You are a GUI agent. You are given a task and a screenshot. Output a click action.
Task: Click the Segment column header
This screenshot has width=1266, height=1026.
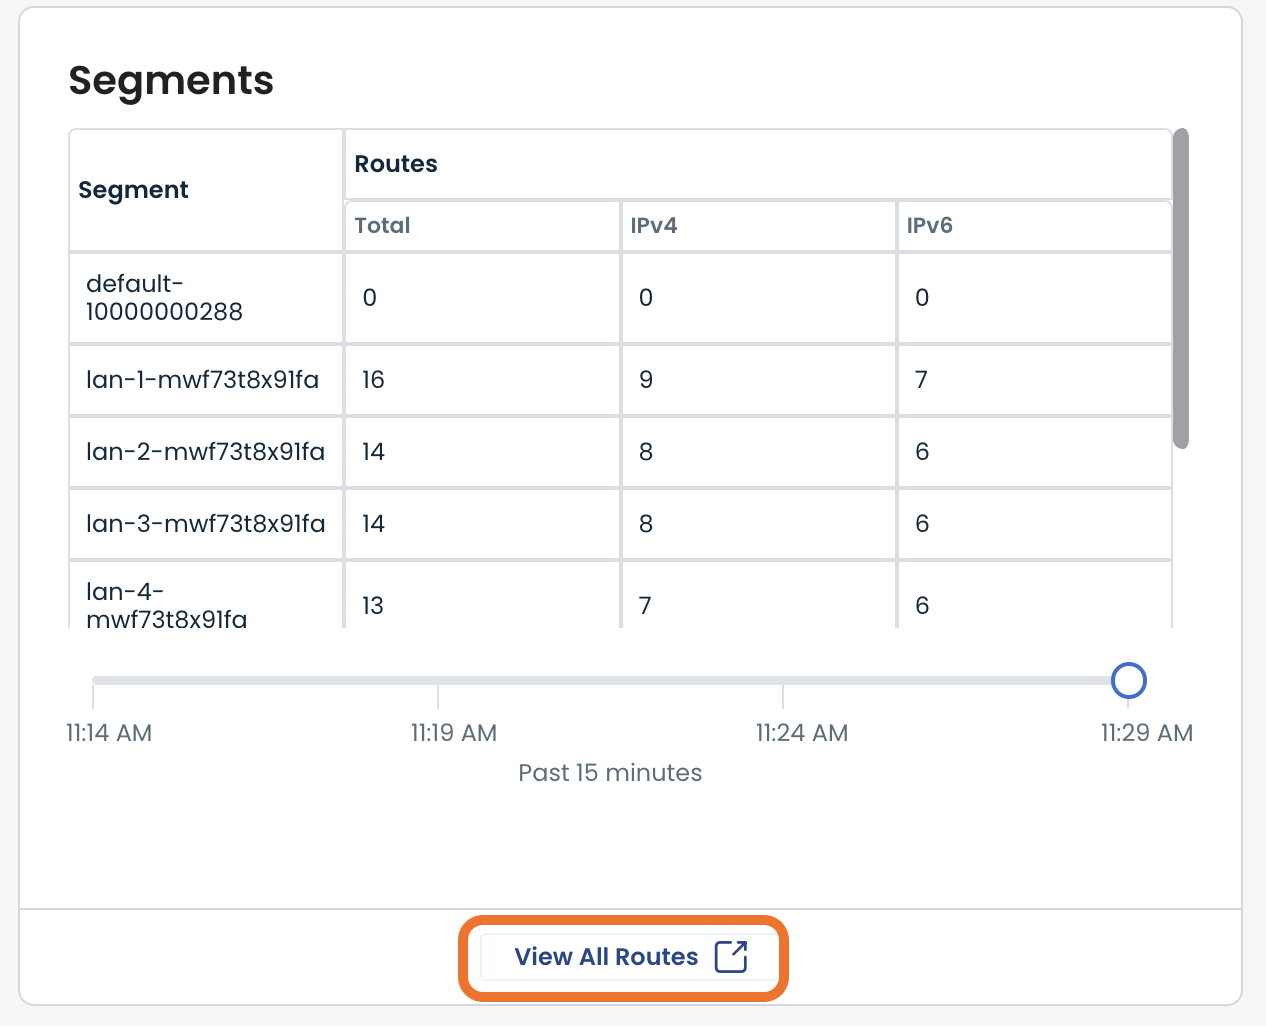[x=206, y=190]
